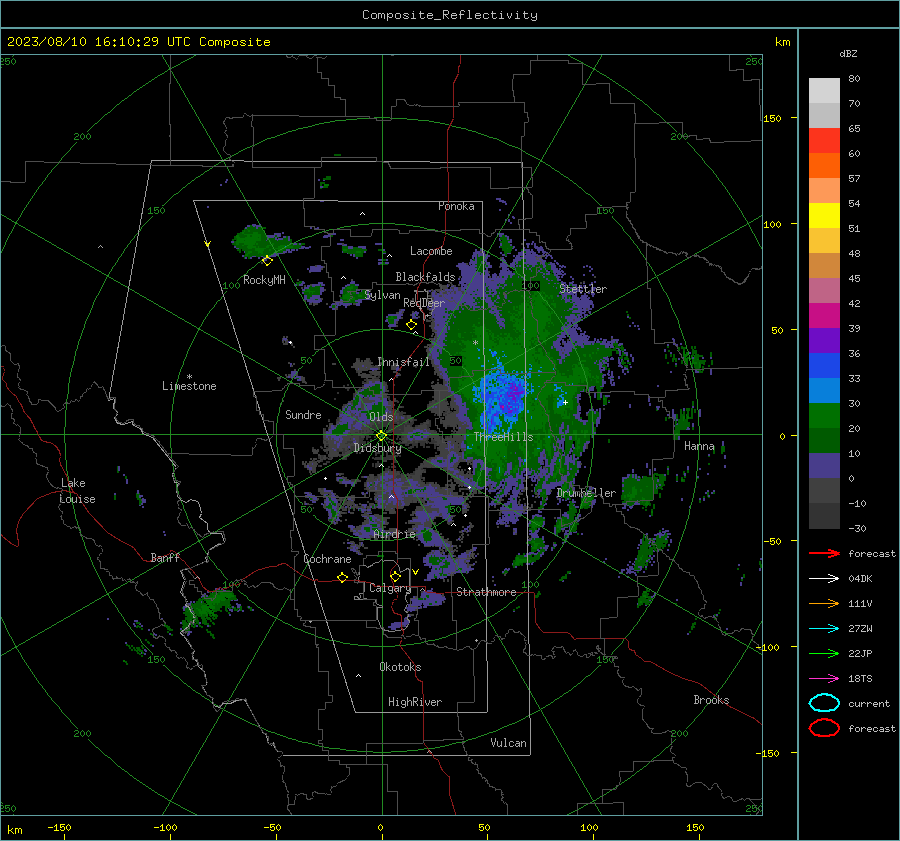Click the red forecast oval legend icon
Viewport: 900px width, 841px height.
click(824, 728)
